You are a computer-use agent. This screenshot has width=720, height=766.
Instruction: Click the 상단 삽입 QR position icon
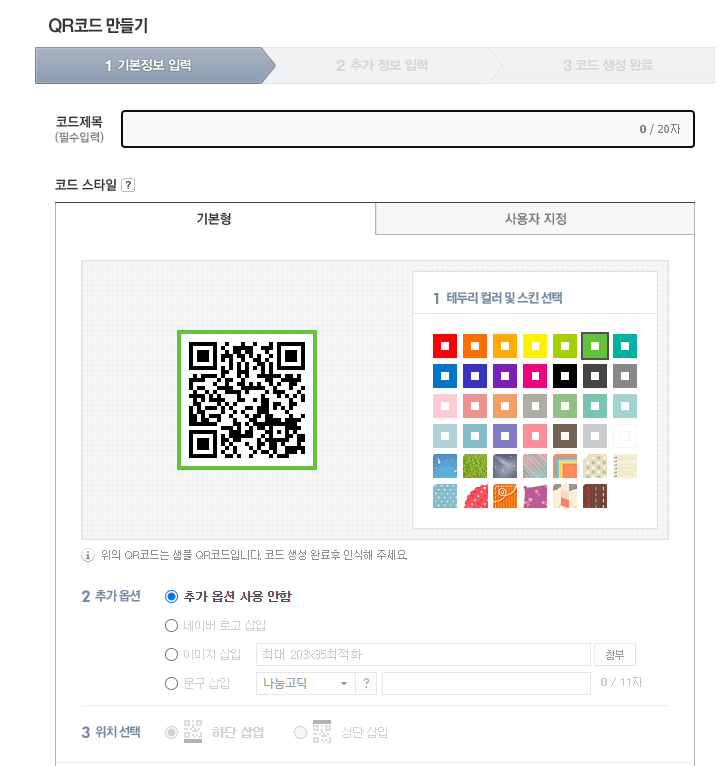coord(322,731)
